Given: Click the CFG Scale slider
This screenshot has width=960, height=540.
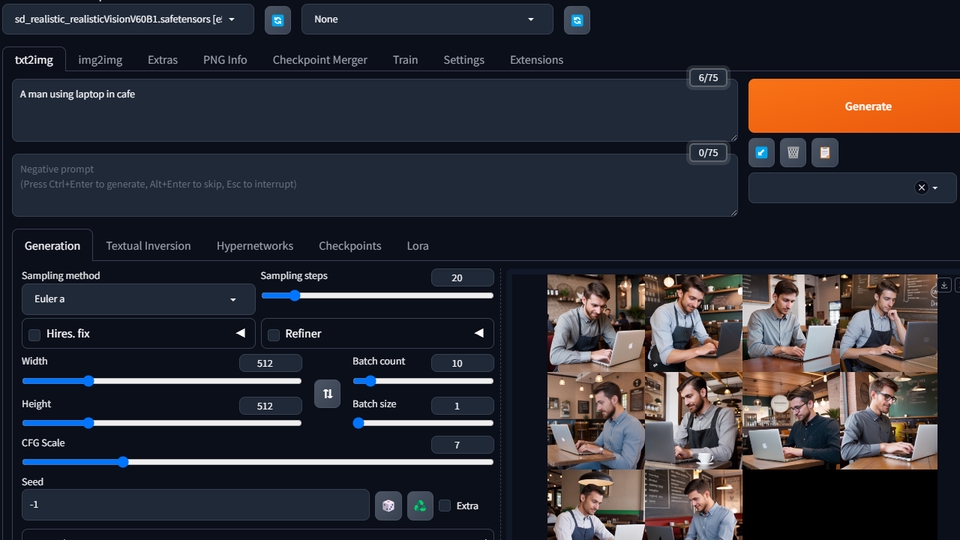Looking at the screenshot, I should click(258, 462).
